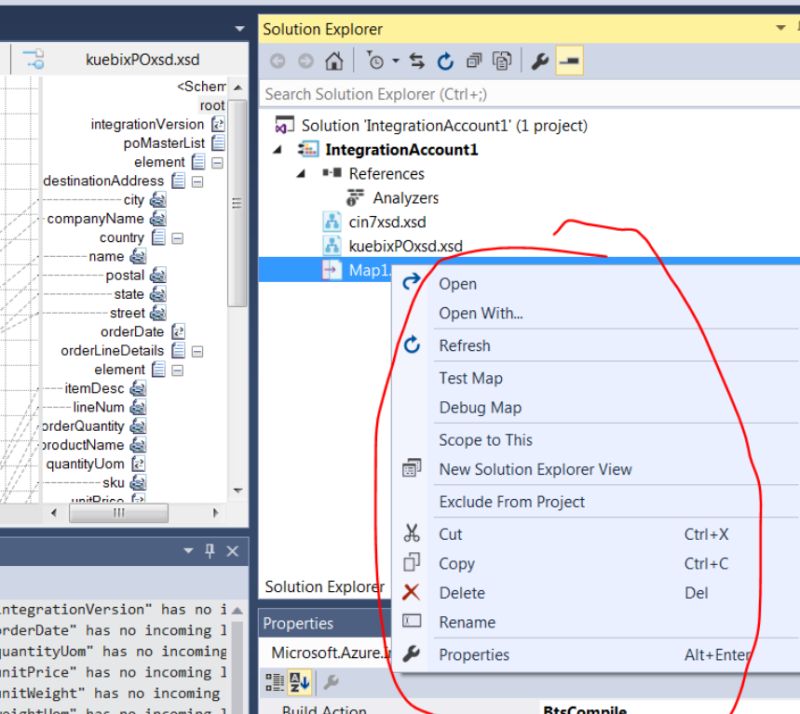This screenshot has width=800, height=714.
Task: Choose Refresh in the context menu
Action: pos(464,346)
